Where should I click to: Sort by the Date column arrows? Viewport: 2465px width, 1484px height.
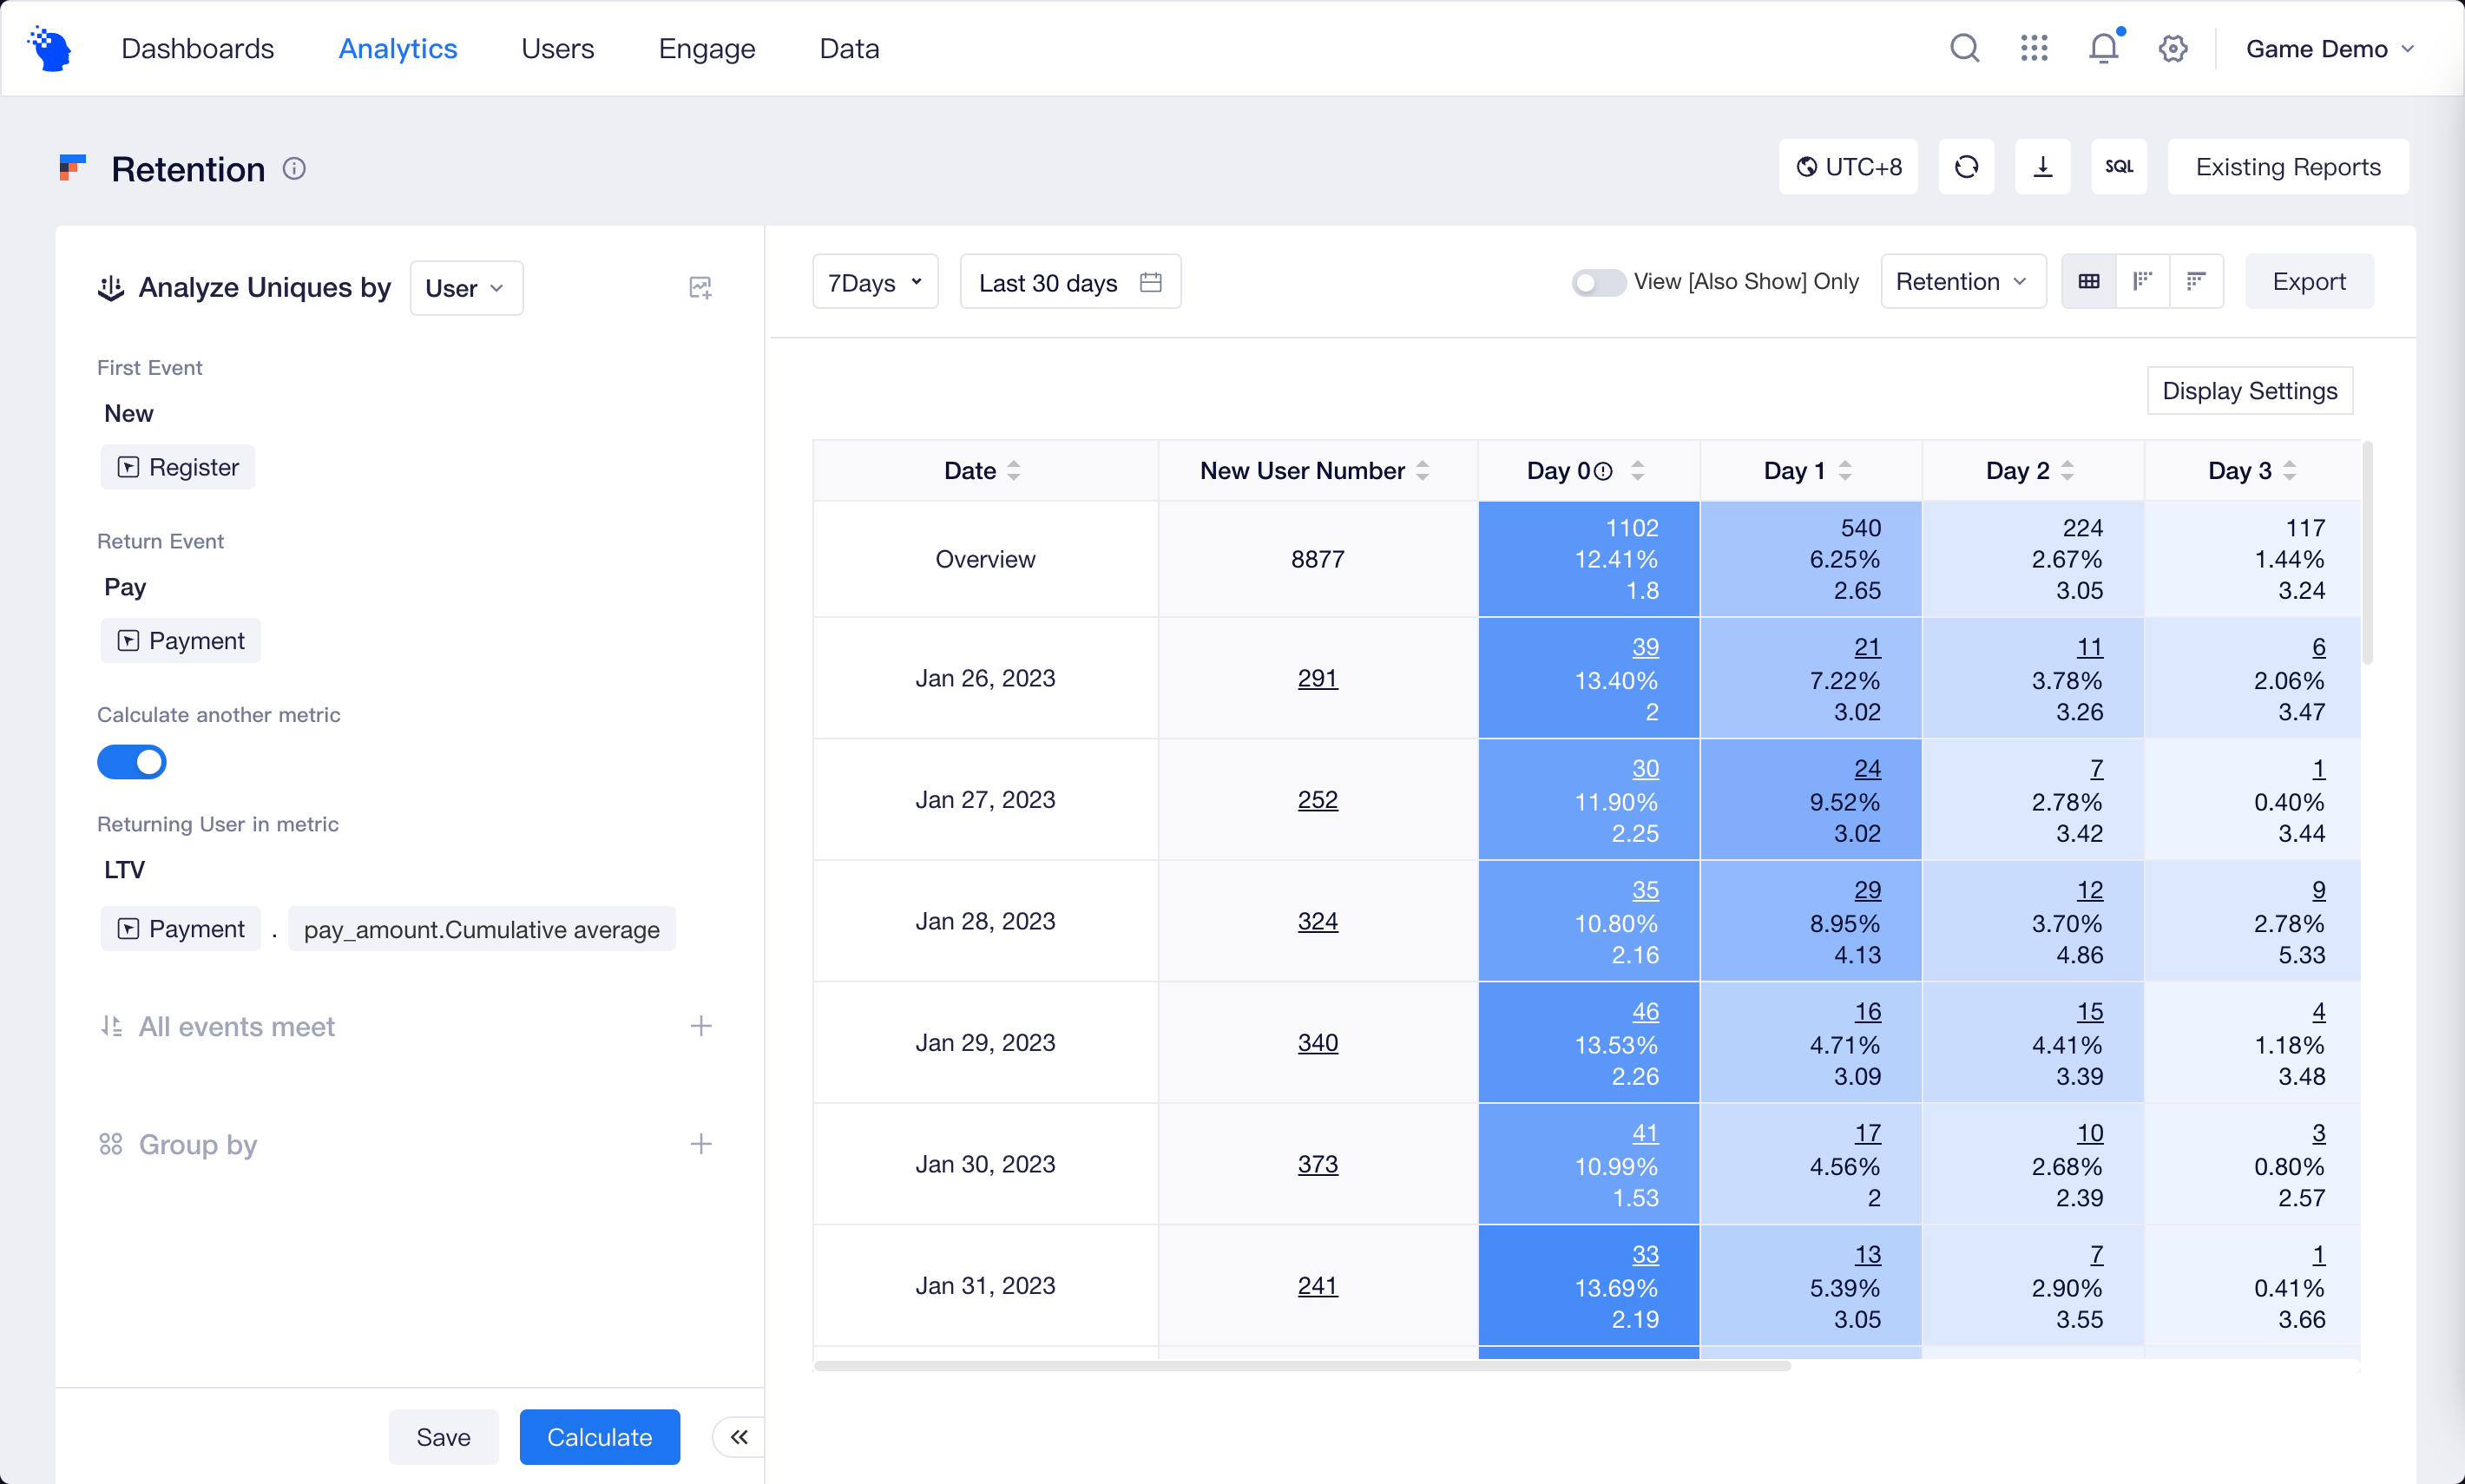pyautogui.click(x=1014, y=470)
